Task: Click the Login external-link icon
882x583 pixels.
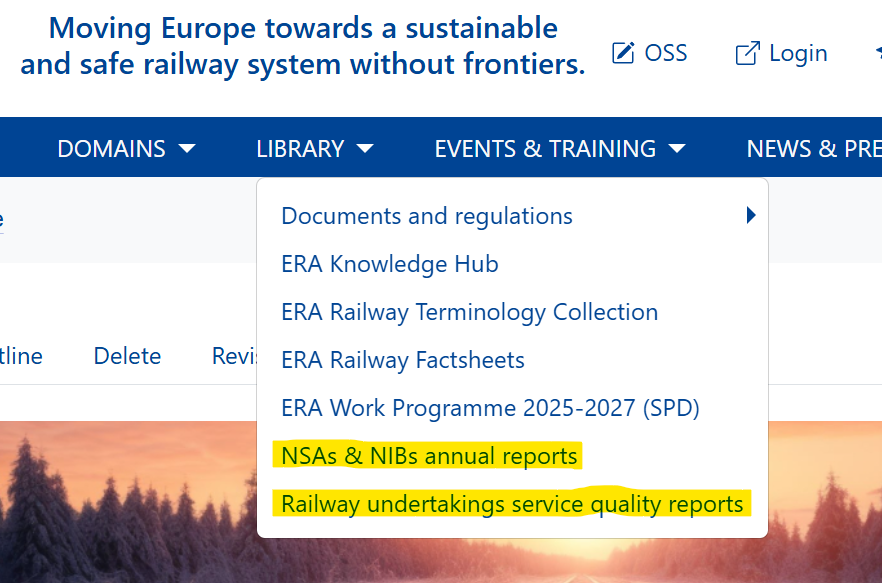Action: [747, 53]
